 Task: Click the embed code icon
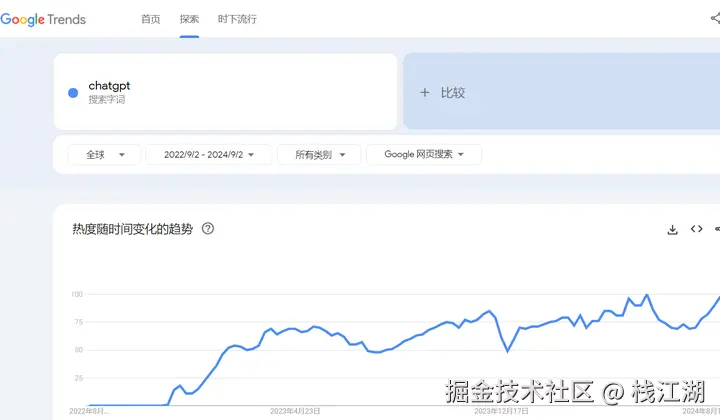[697, 229]
